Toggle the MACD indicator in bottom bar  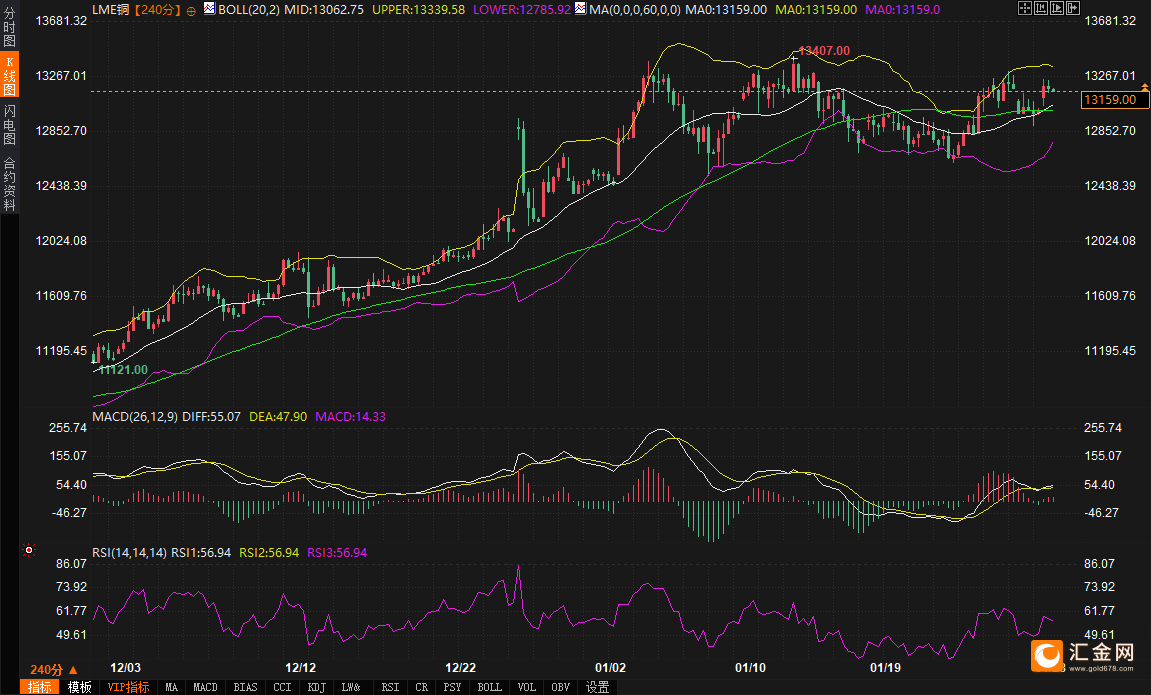[205, 687]
